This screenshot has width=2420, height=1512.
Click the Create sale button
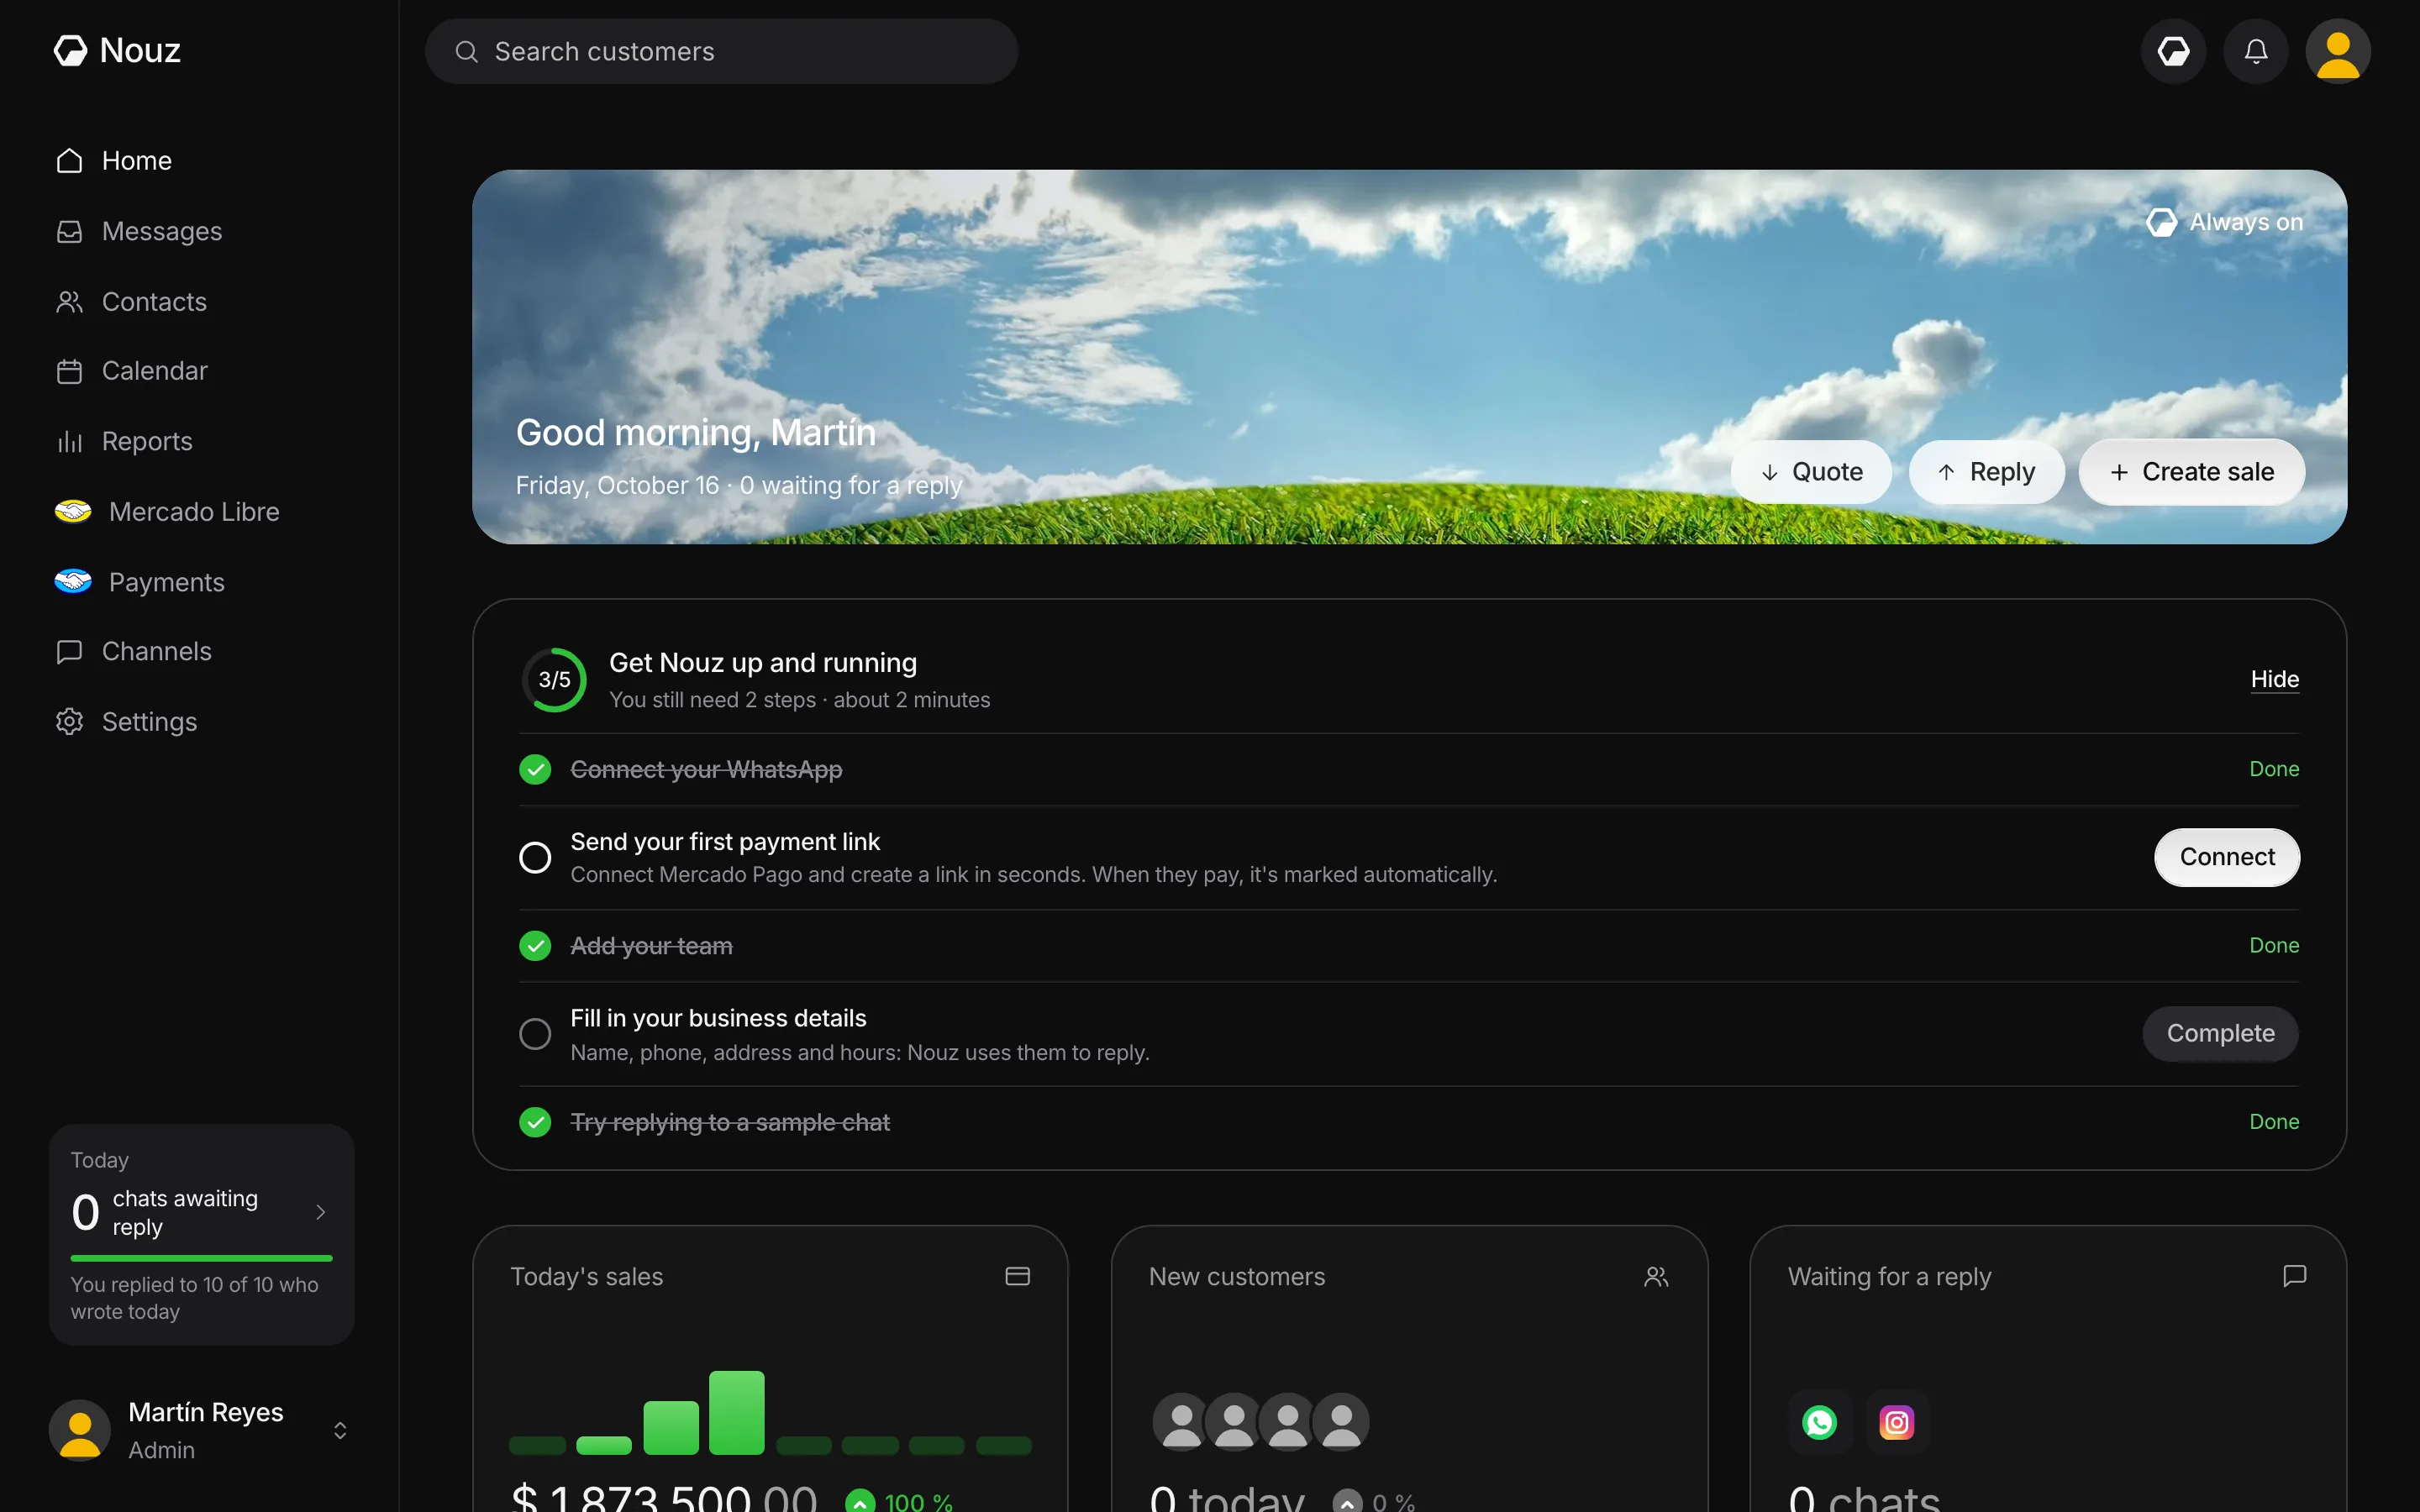point(2192,472)
